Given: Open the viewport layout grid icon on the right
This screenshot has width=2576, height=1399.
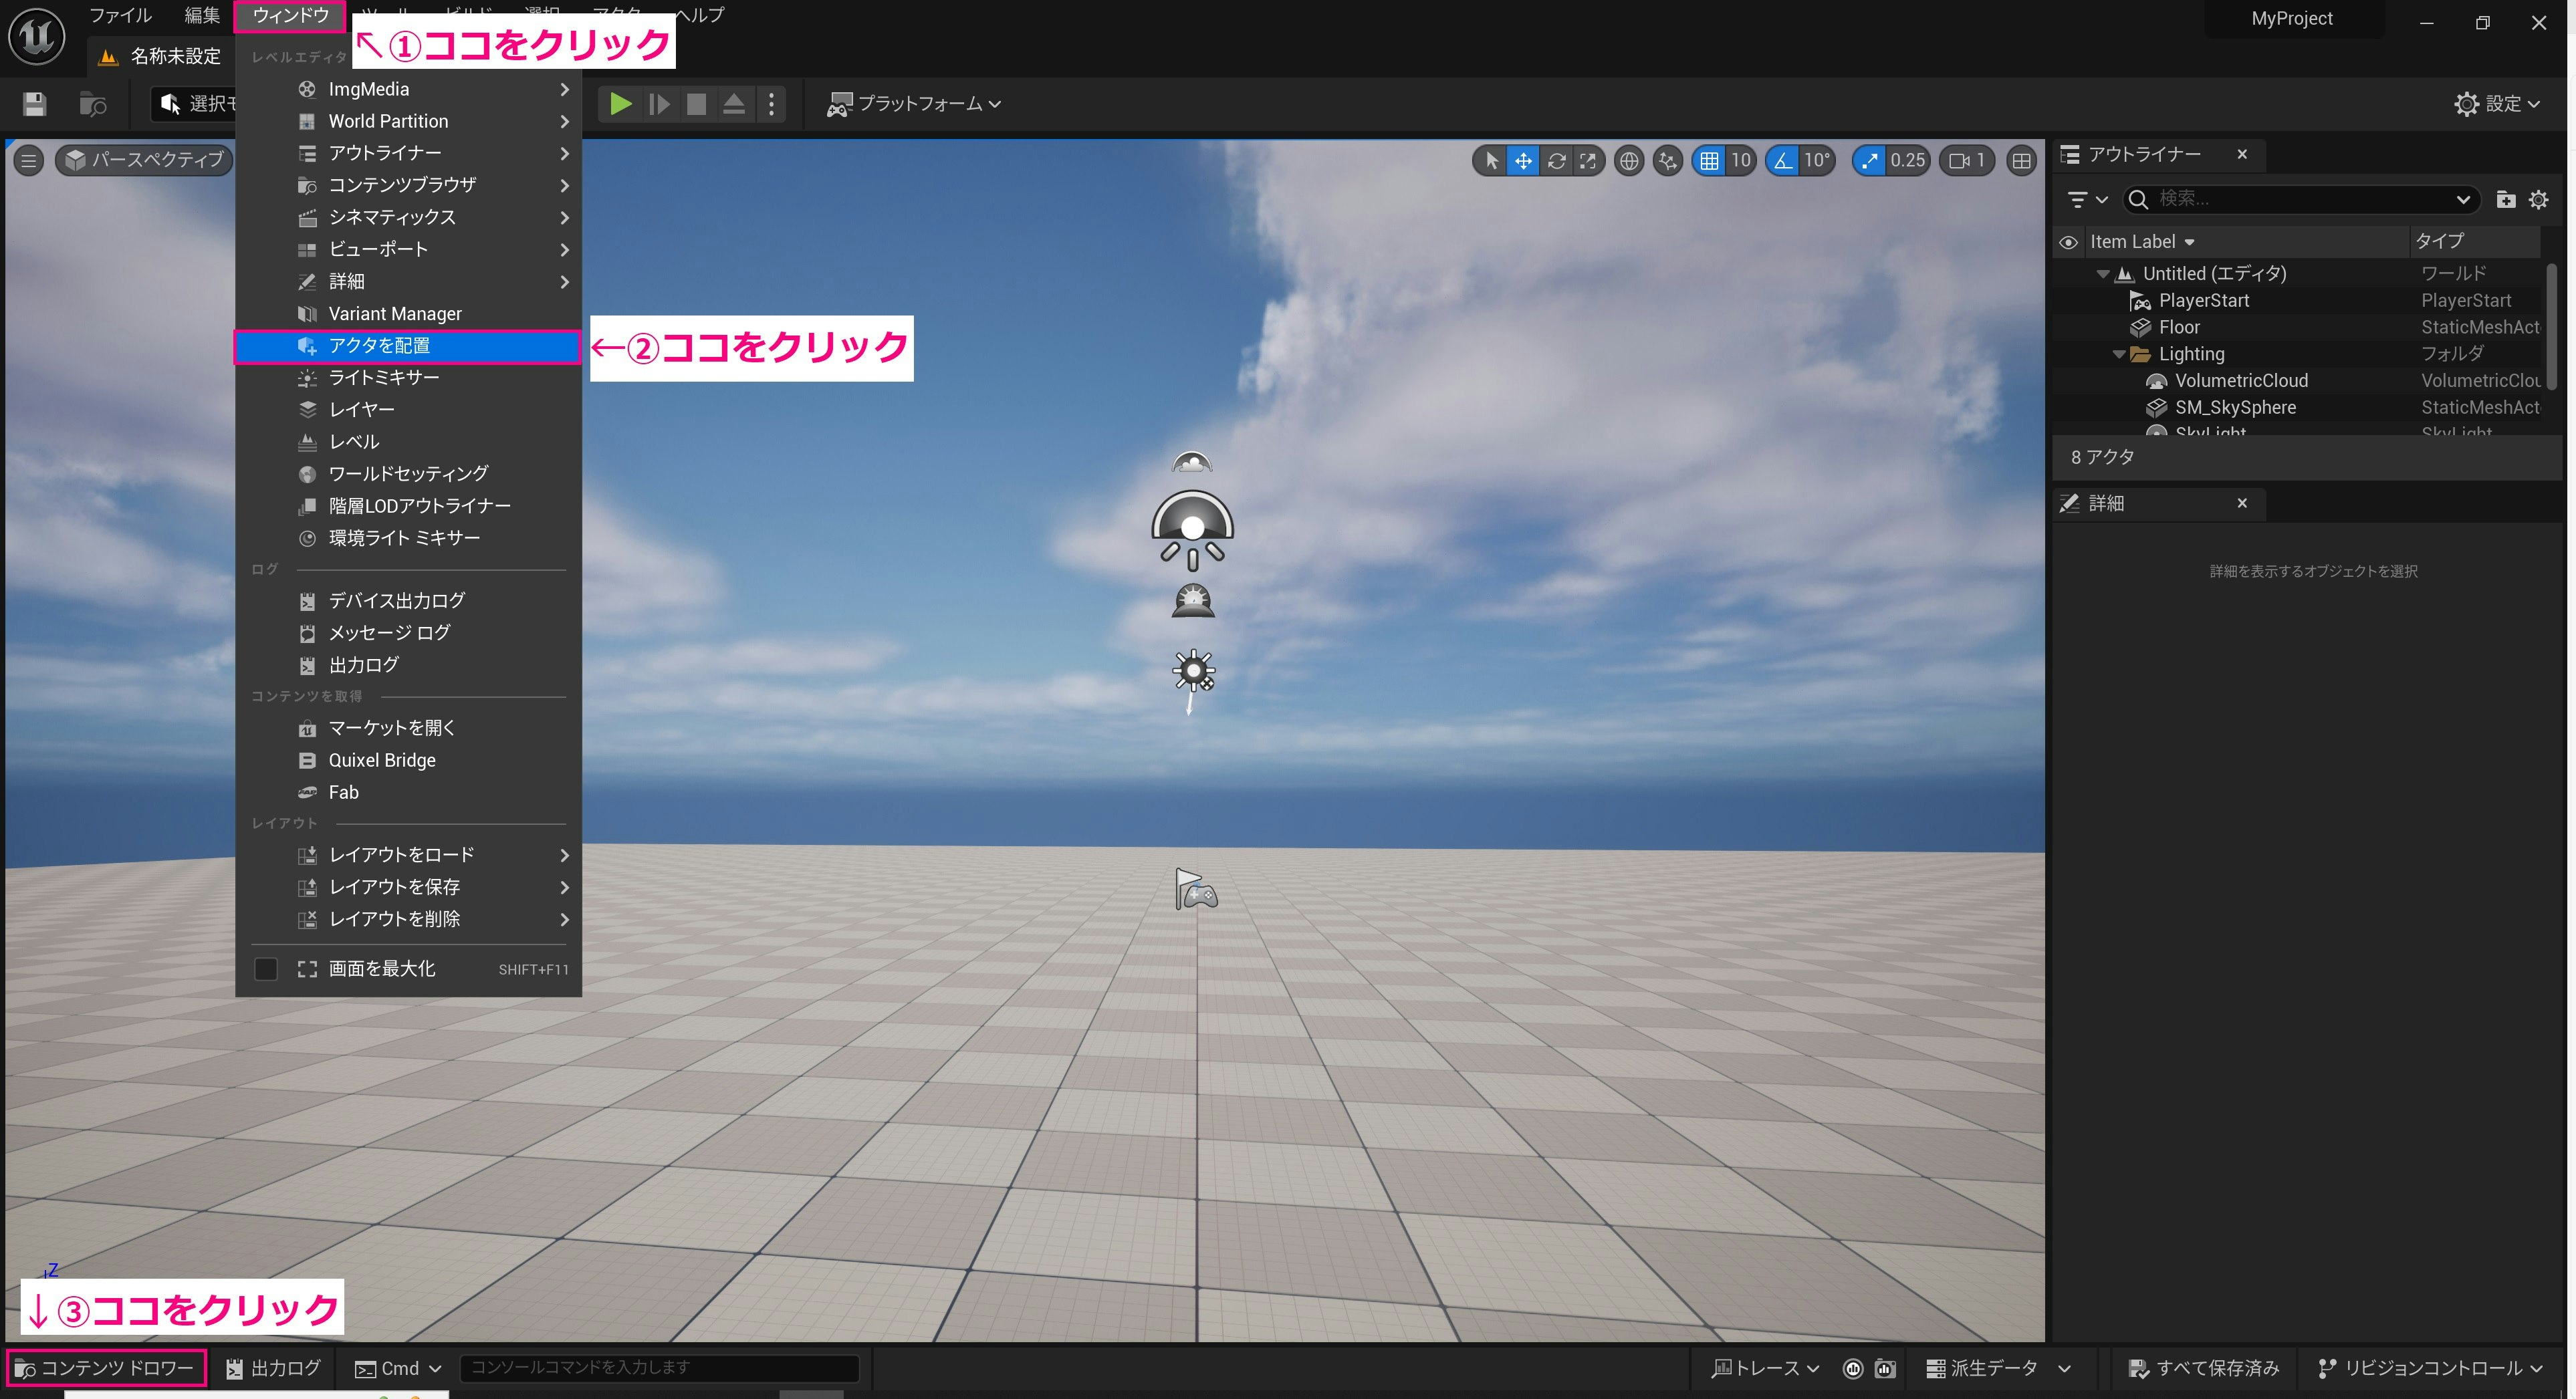Looking at the screenshot, I should pyautogui.click(x=2022, y=160).
